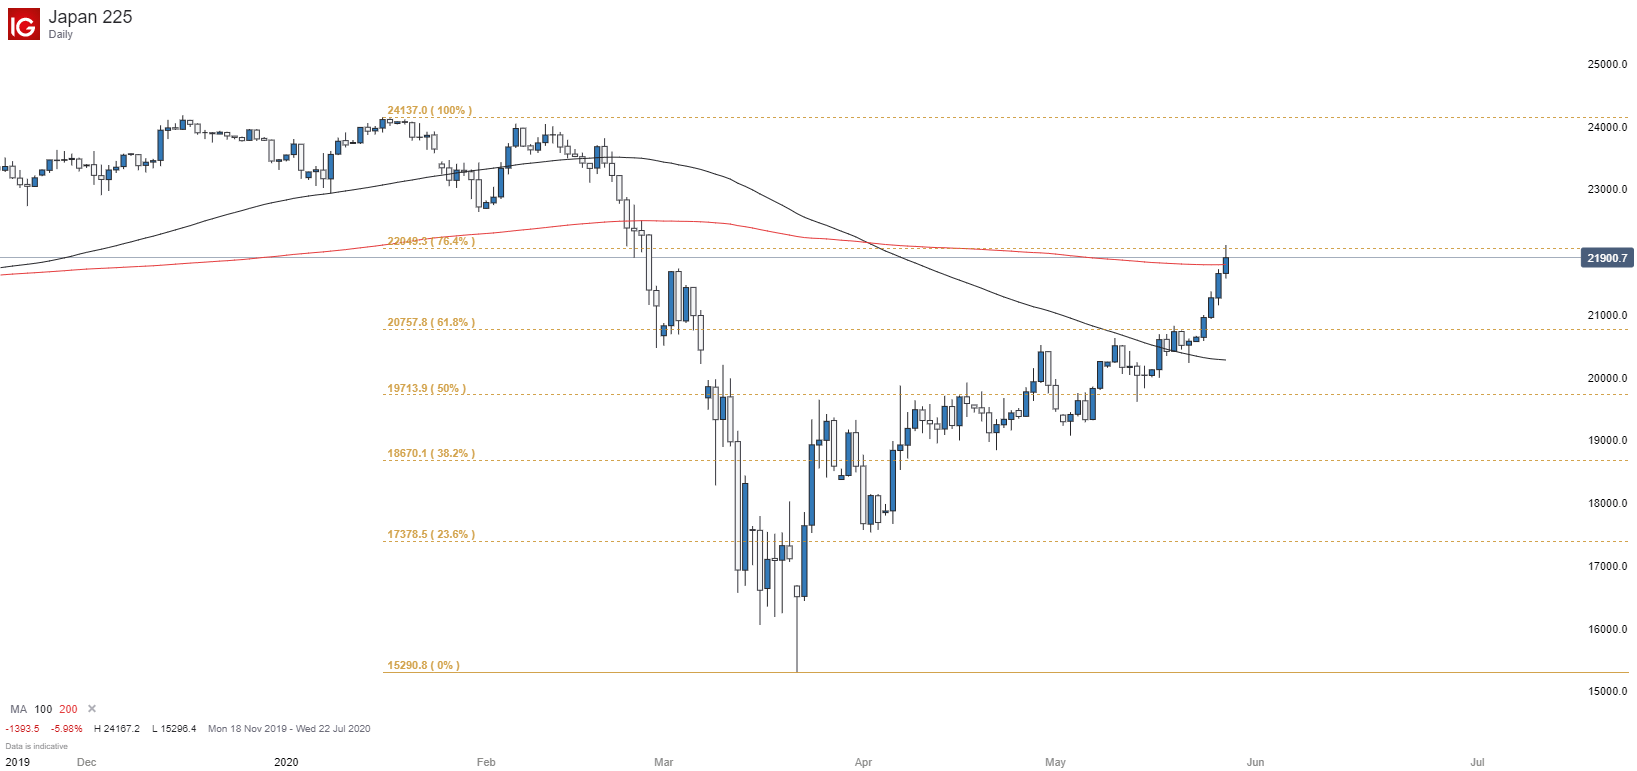Select the 22049.3 (76.4%) Fibonacci label
Screen dimensions: 1637x771
tap(431, 241)
